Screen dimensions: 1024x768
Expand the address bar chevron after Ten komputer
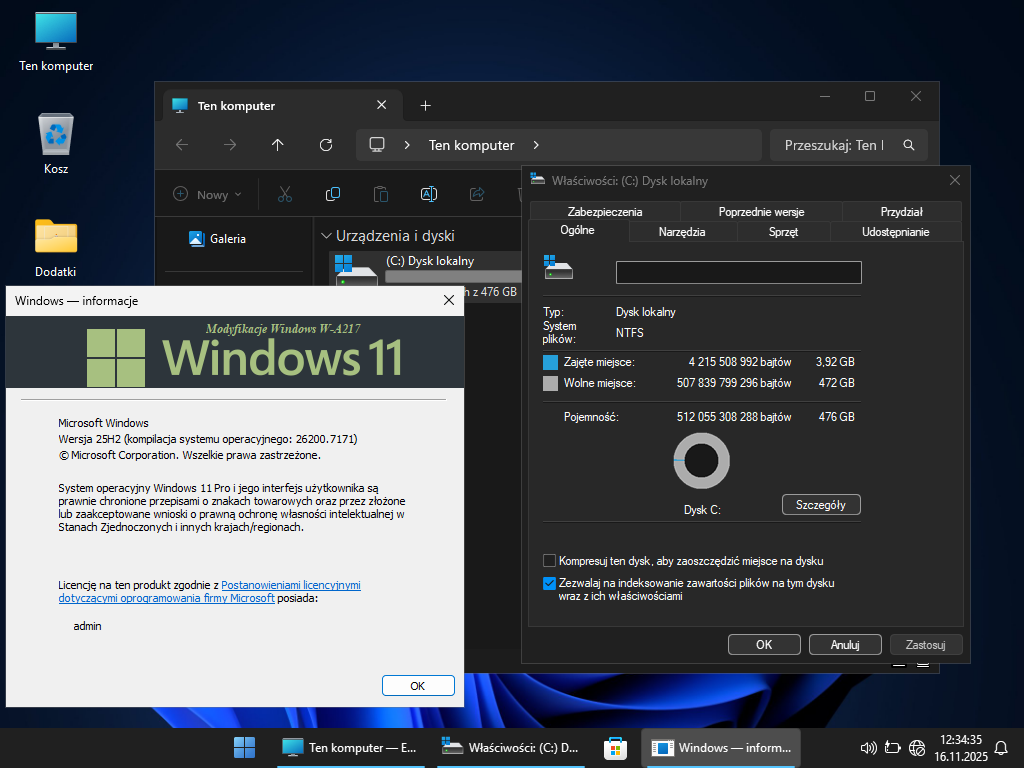(536, 145)
